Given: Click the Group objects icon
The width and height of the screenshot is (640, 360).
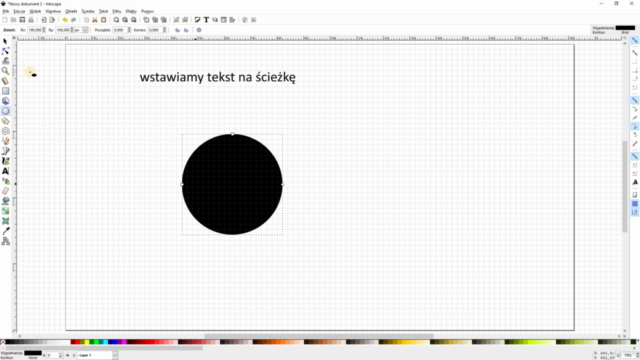Looking at the screenshot, I should coord(176,20).
